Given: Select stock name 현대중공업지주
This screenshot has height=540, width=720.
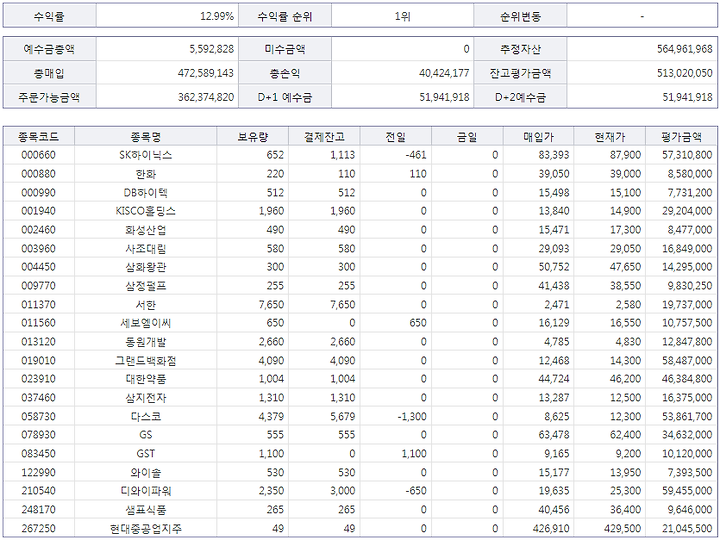Looking at the screenshot, I should [x=146, y=529].
